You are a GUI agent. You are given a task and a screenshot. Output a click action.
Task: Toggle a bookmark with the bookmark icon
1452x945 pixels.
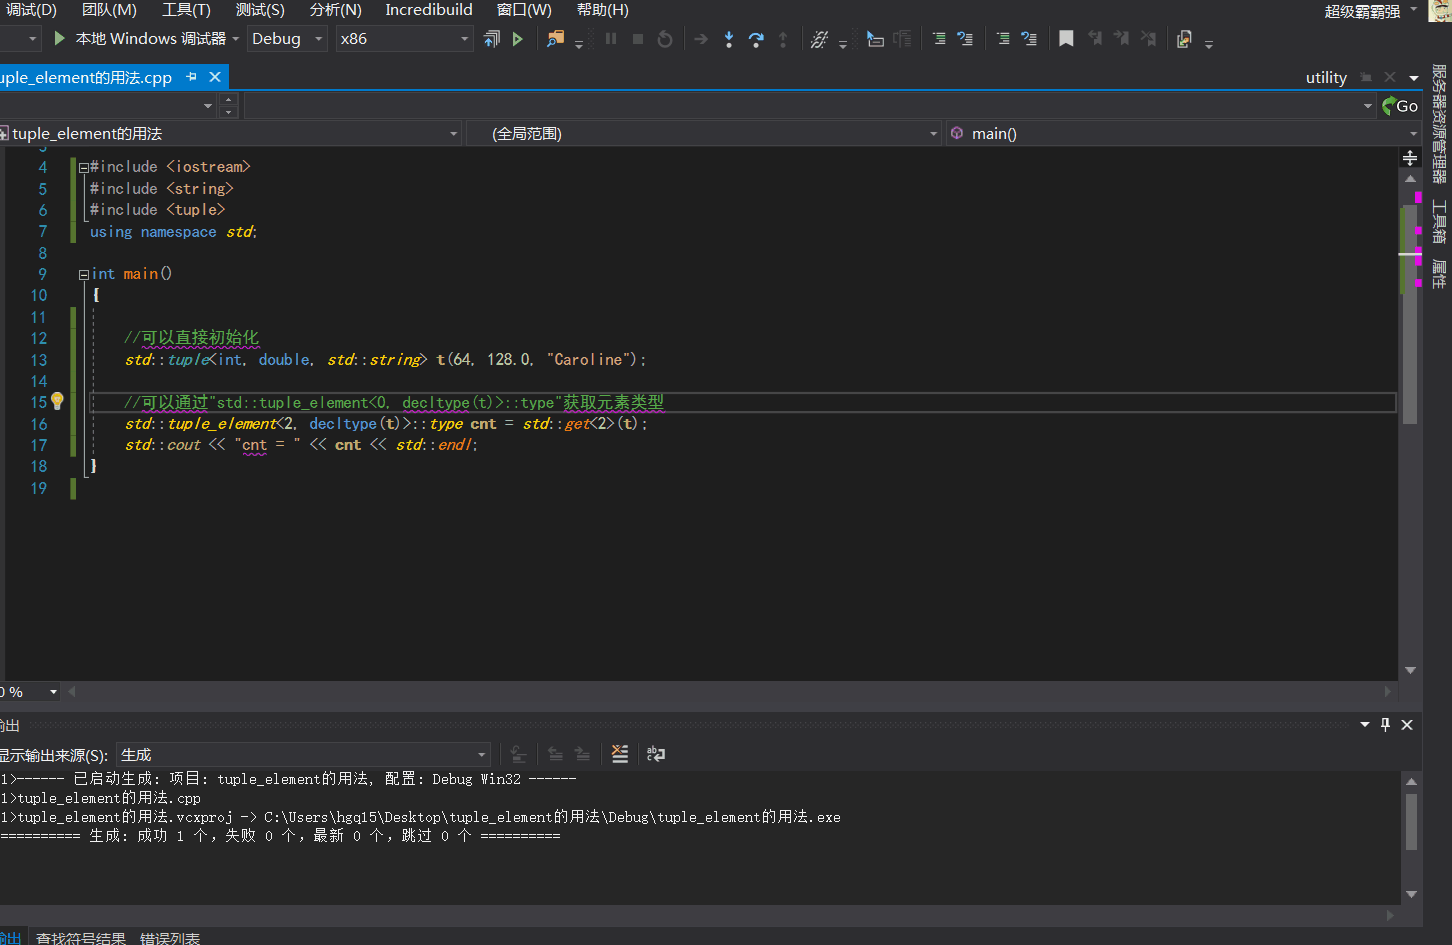[x=1066, y=39]
